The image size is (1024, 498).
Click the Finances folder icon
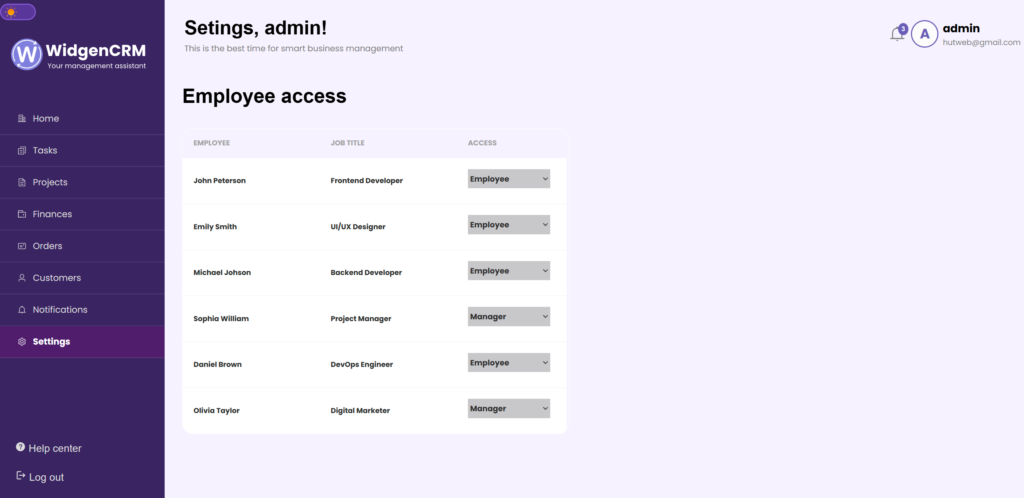22,214
